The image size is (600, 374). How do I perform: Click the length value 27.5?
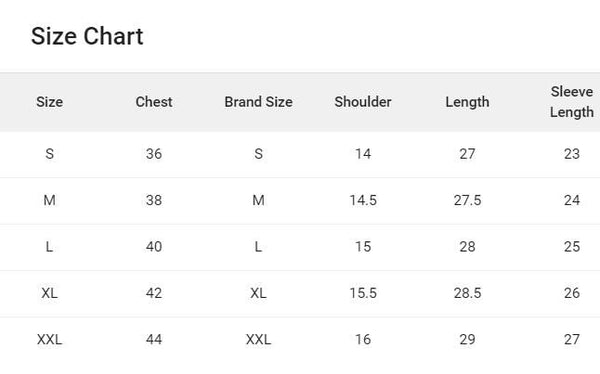(467, 200)
